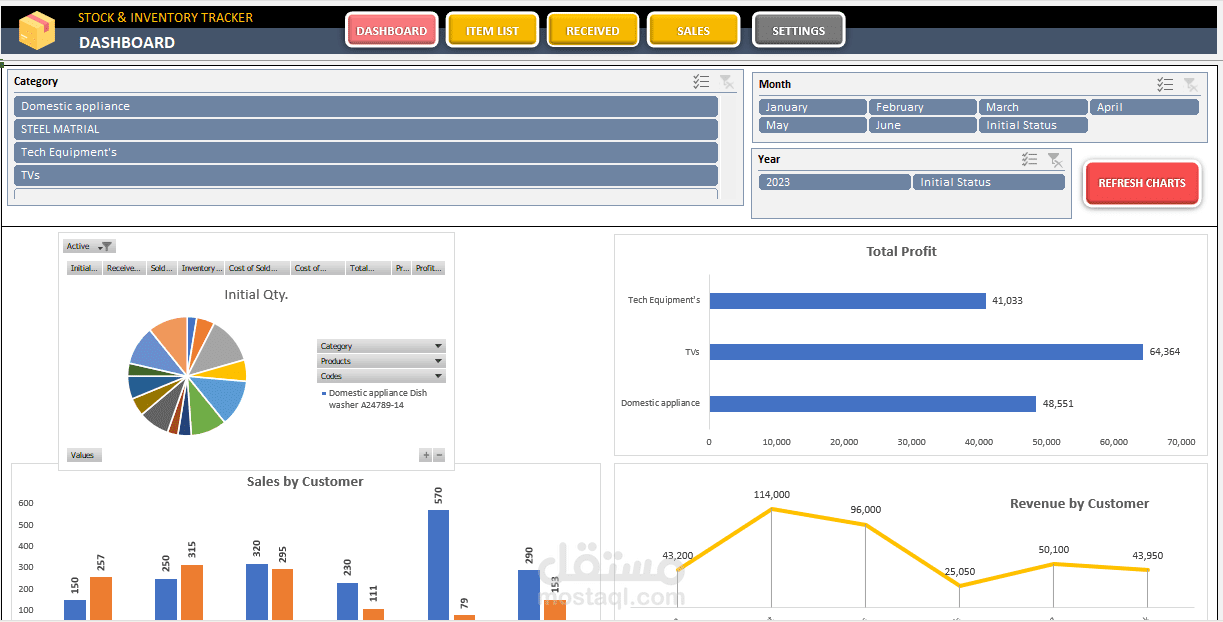Open the SETTINGS tab
The height and width of the screenshot is (622, 1223).
[x=799, y=30]
